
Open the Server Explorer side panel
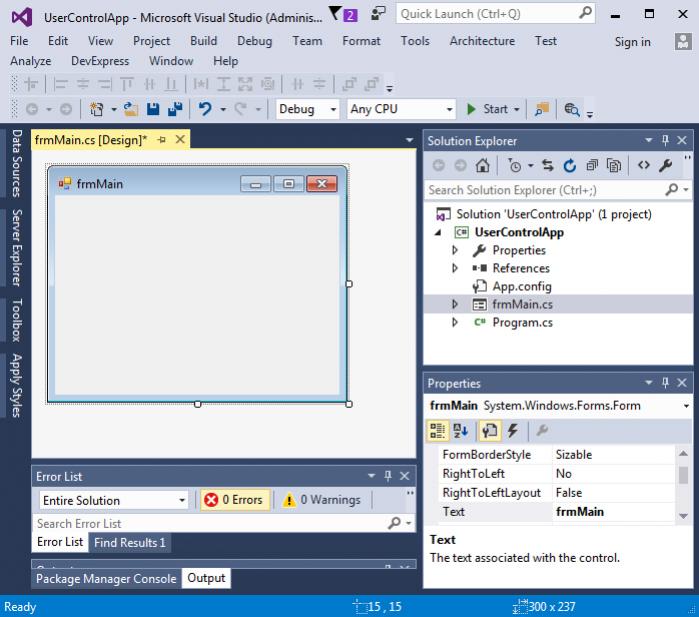pos(16,247)
